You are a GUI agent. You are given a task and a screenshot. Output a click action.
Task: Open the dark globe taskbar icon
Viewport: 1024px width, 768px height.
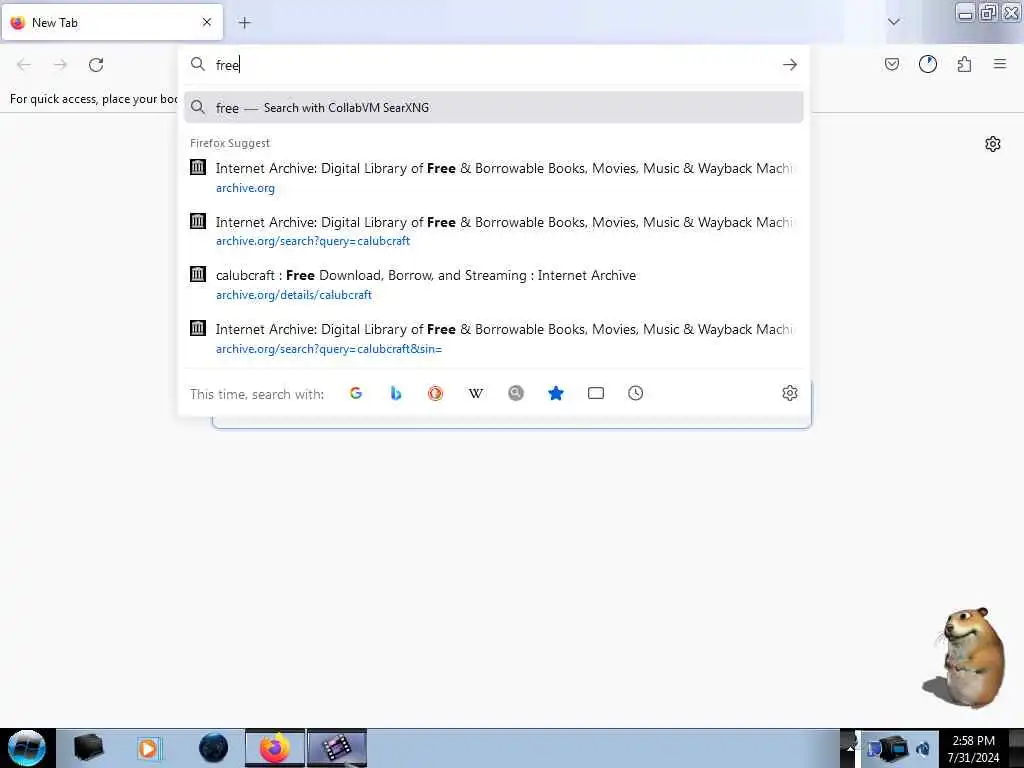pos(214,748)
